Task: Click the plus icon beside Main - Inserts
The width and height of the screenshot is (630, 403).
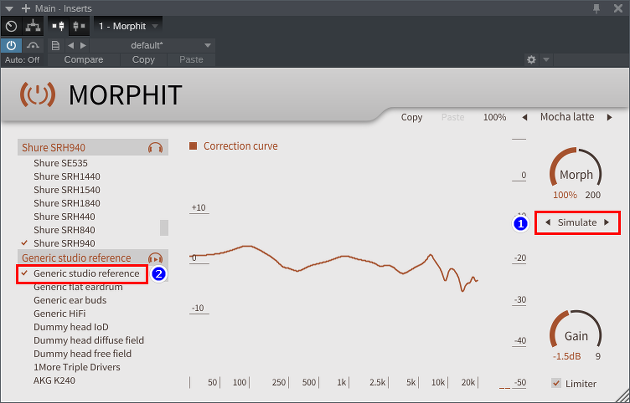Action: tap(26, 8)
